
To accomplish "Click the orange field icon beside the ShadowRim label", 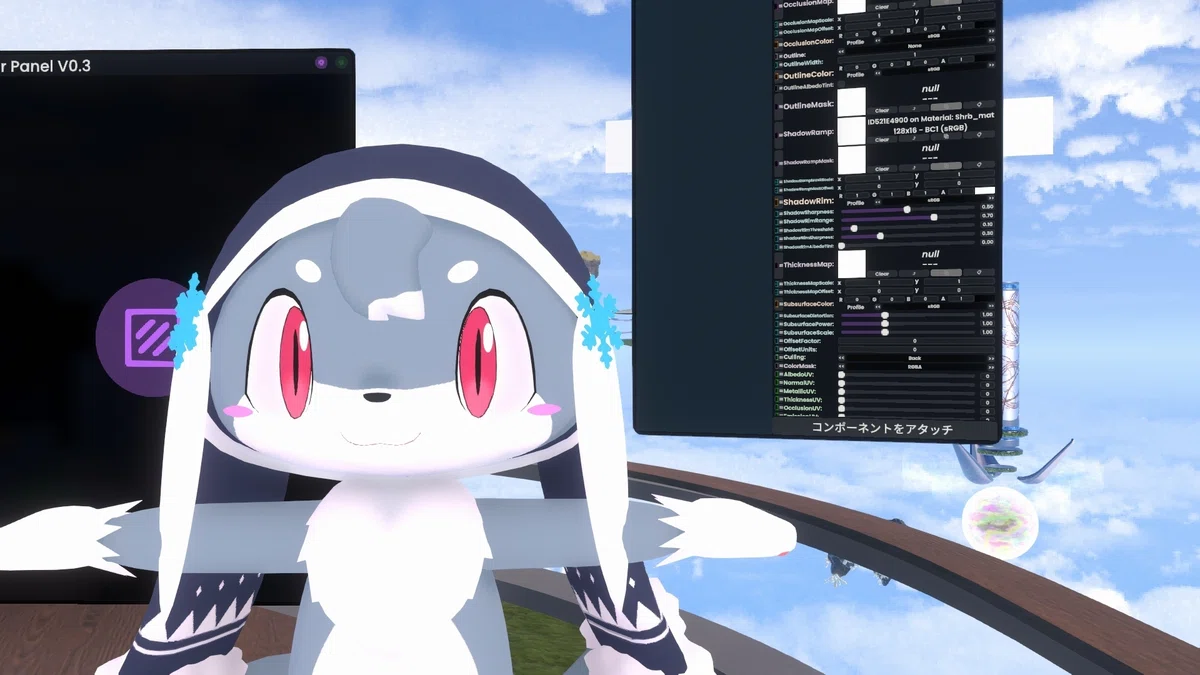I will click(x=778, y=202).
